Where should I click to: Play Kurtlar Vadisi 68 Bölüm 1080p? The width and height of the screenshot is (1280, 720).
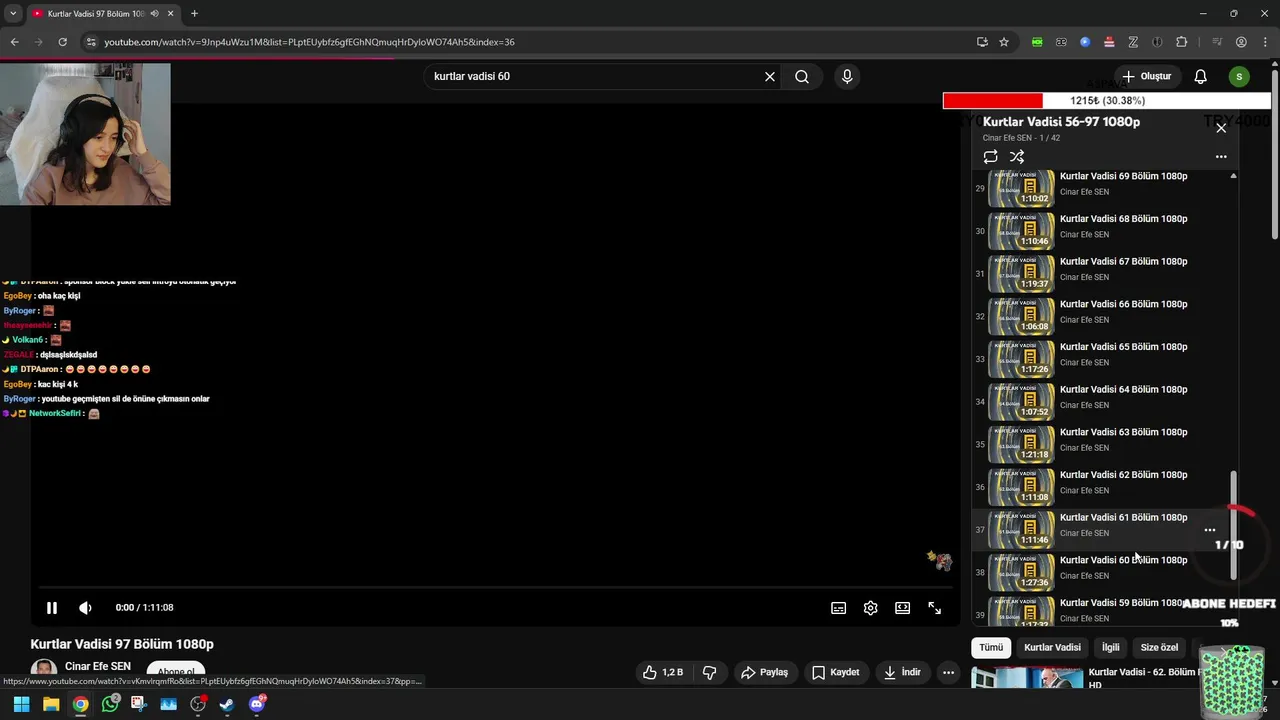point(1123,219)
